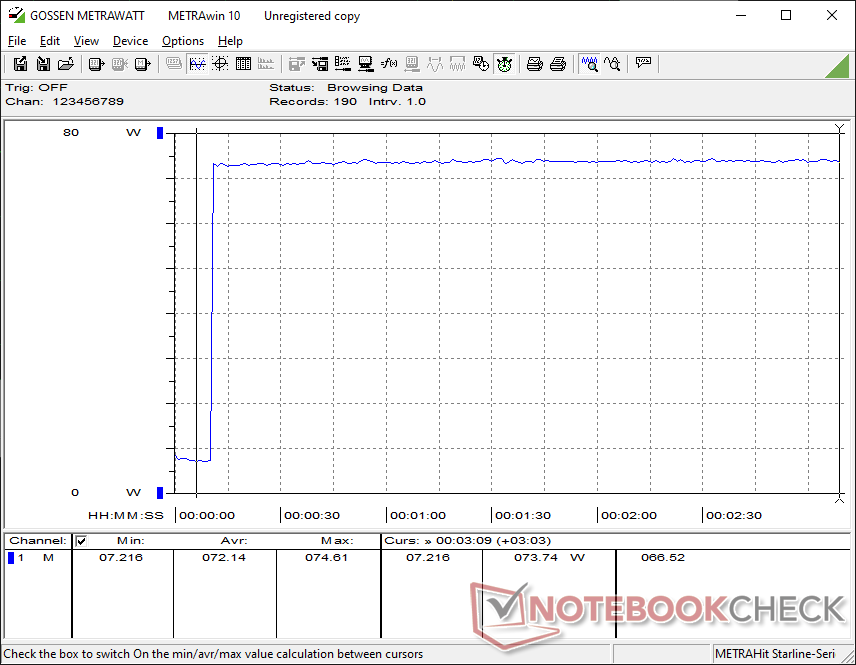The height and width of the screenshot is (665, 856).
Task: Click the curve magnifier search icon
Action: pyautogui.click(x=612, y=64)
